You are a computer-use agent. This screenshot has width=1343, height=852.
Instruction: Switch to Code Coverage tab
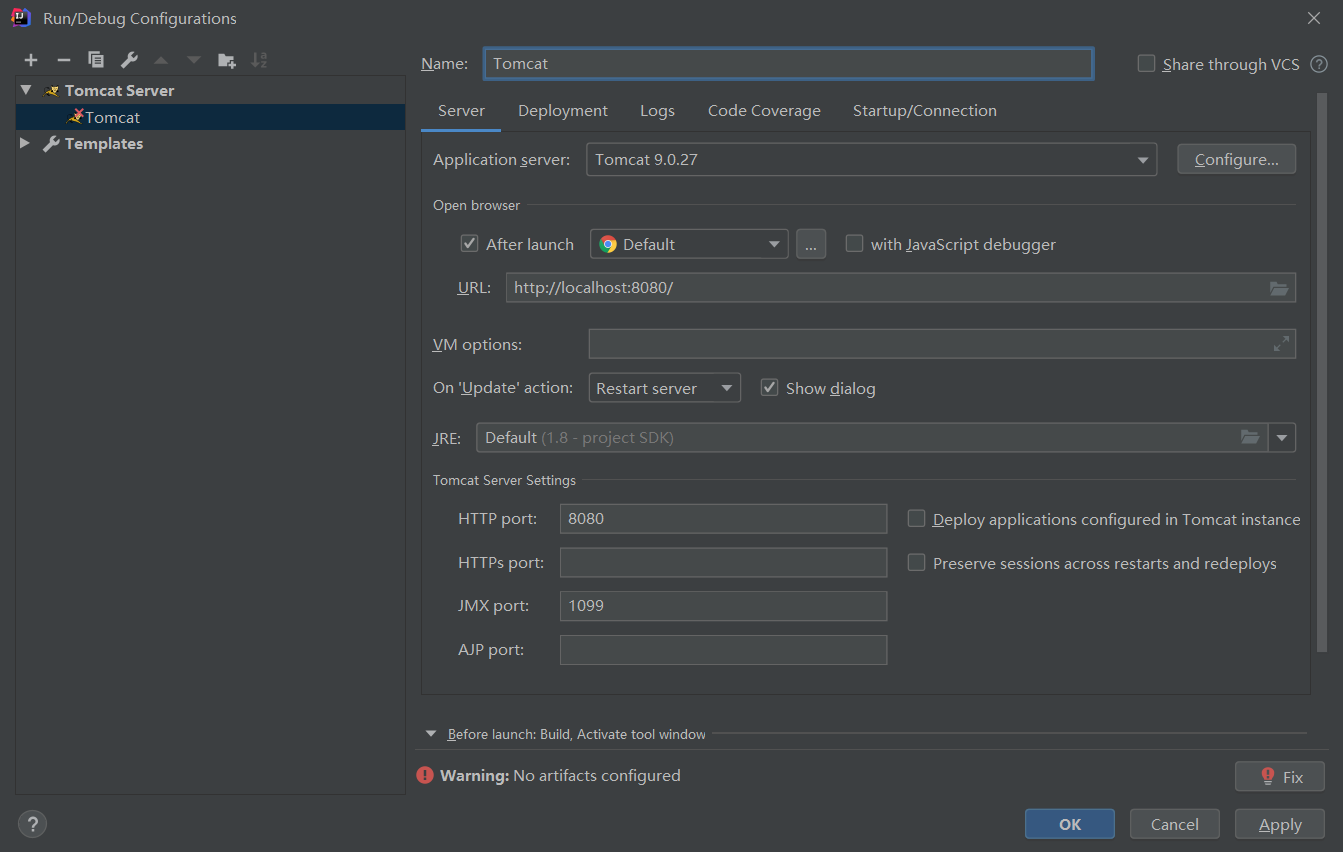[x=764, y=111]
